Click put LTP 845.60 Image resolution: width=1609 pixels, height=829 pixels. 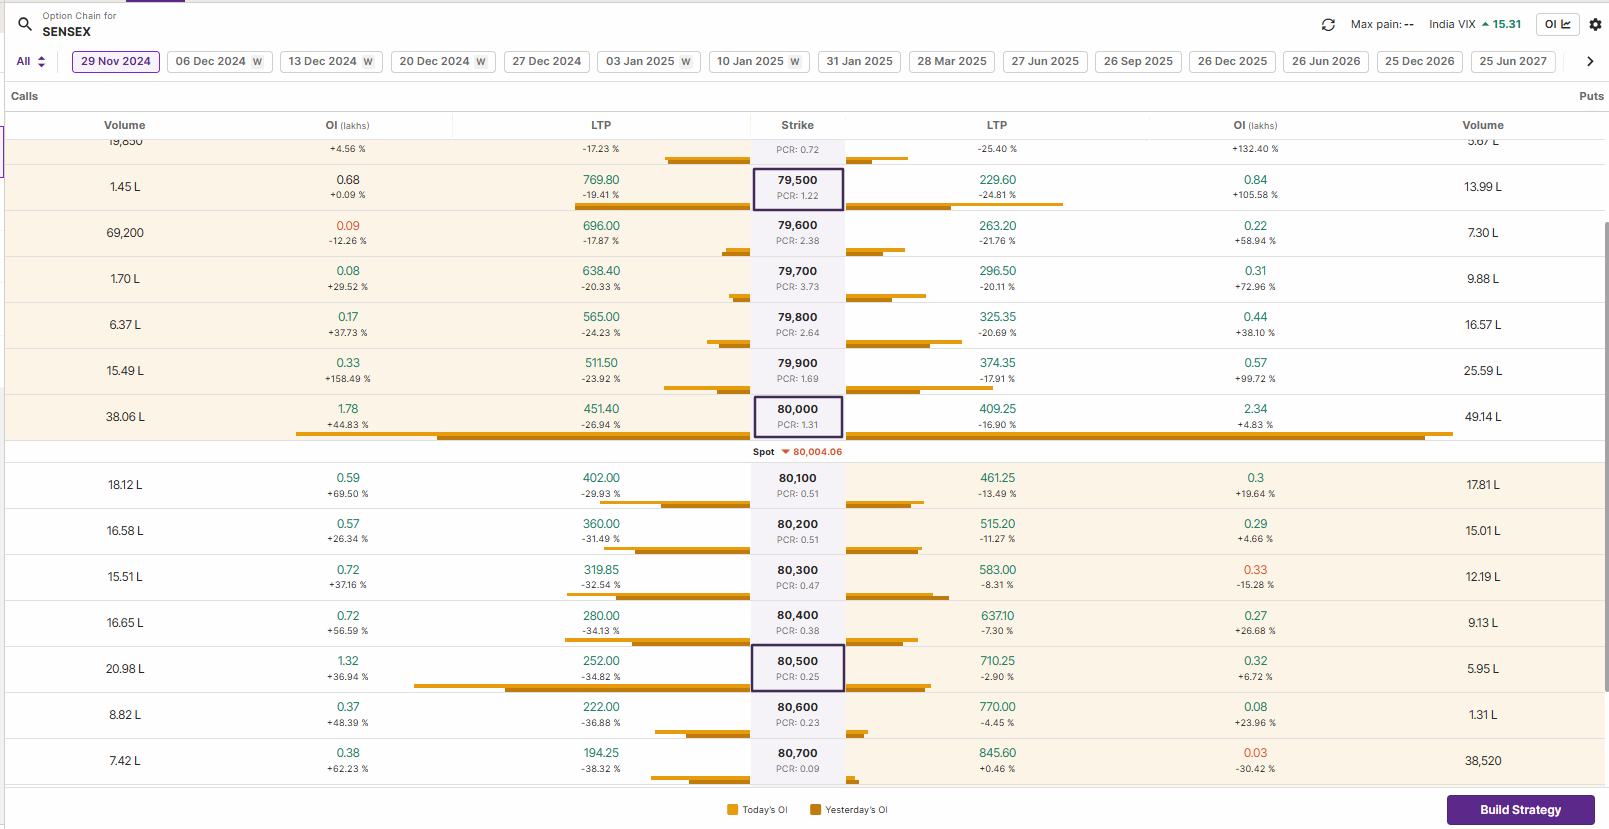[x=998, y=753]
